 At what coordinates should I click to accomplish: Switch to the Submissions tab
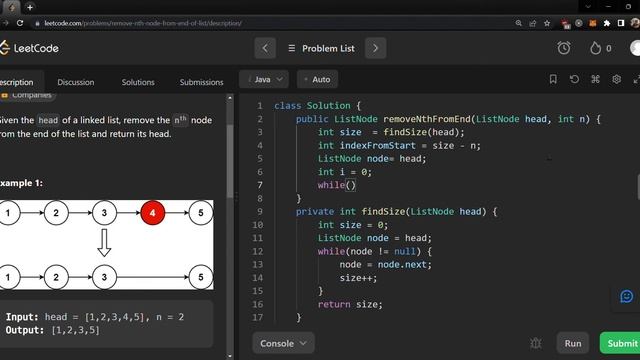click(x=202, y=82)
